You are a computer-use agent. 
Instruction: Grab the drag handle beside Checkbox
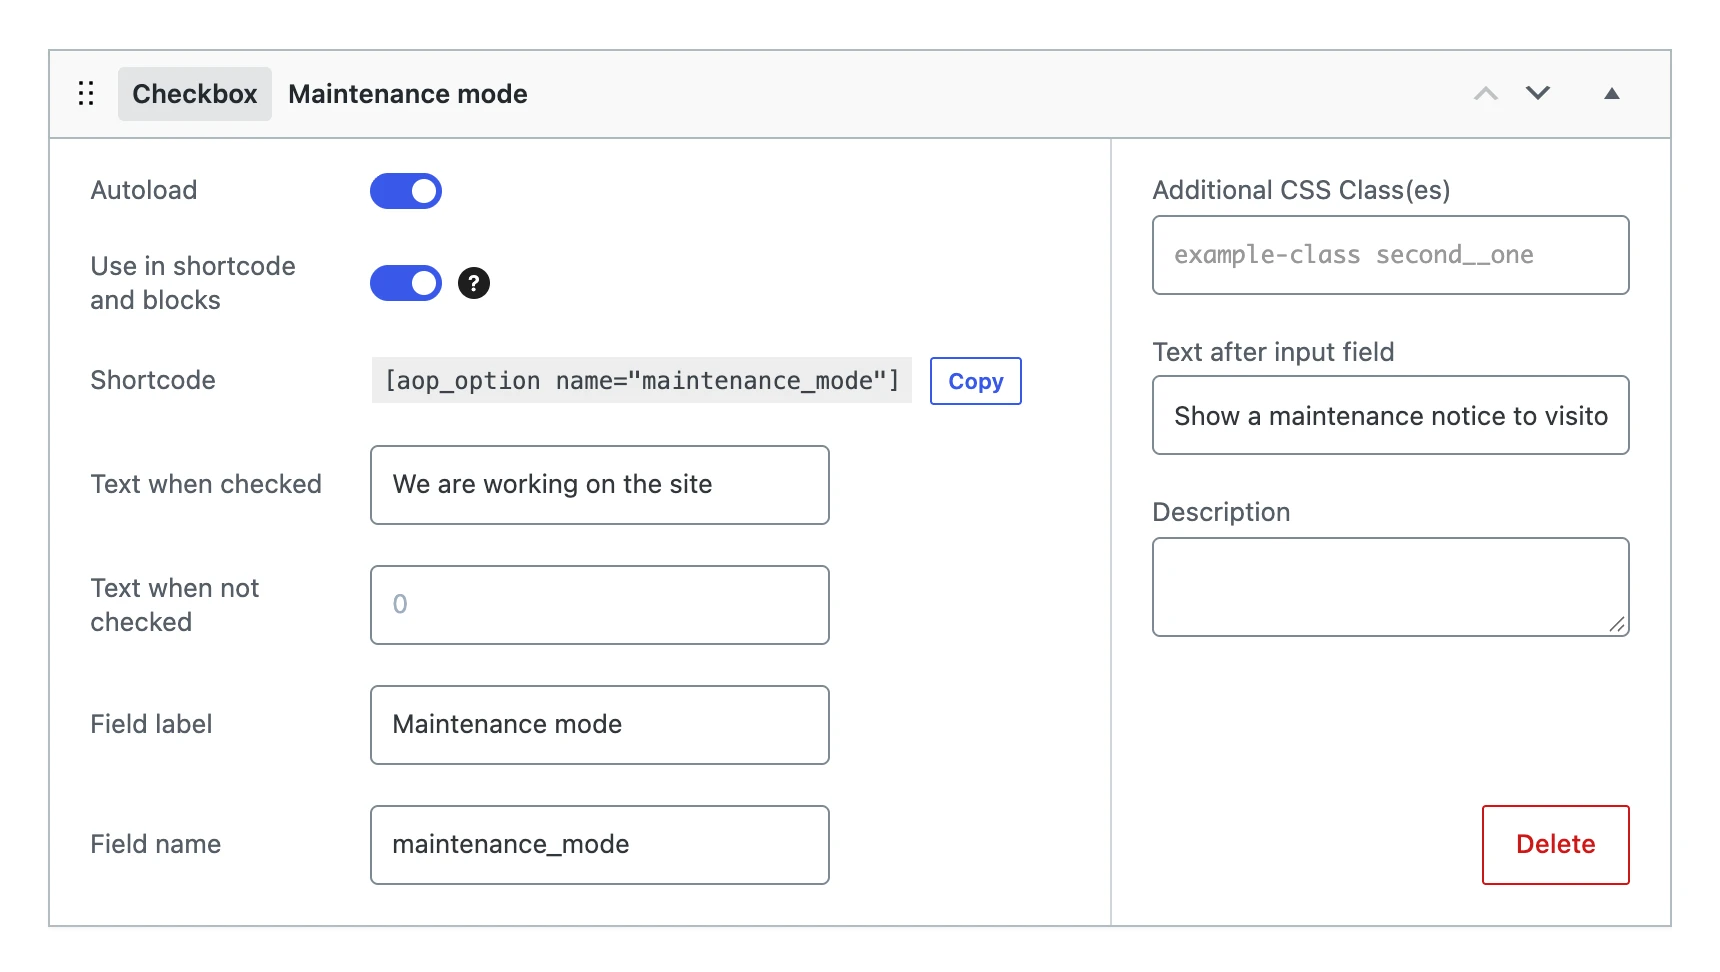click(x=86, y=94)
